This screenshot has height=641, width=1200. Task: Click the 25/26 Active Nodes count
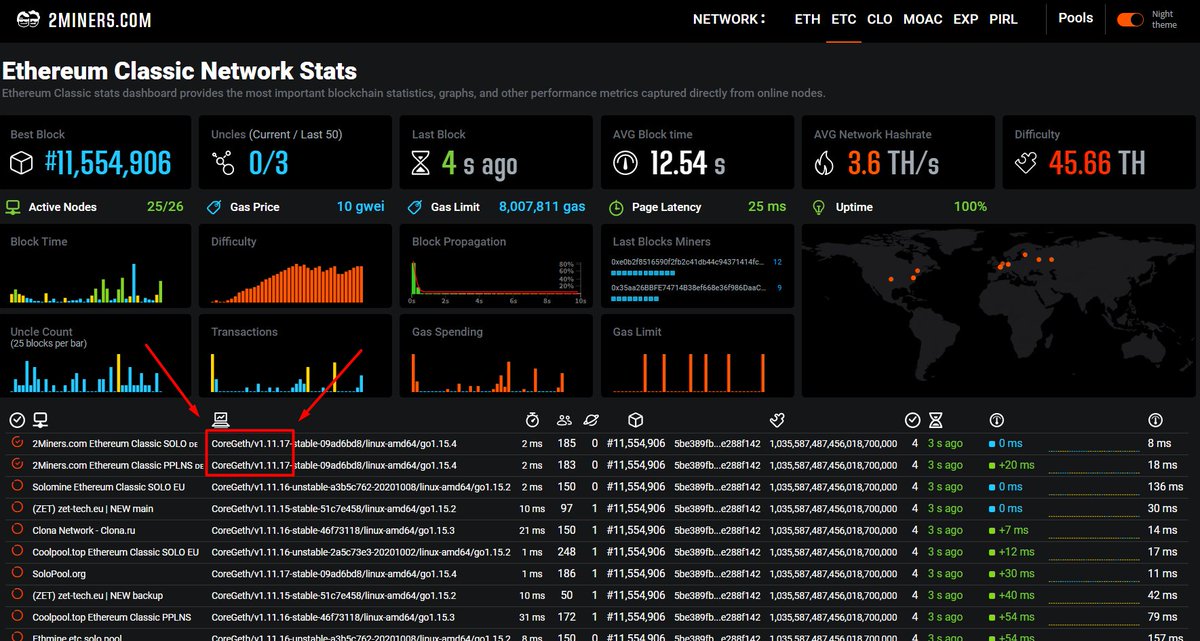pos(165,207)
